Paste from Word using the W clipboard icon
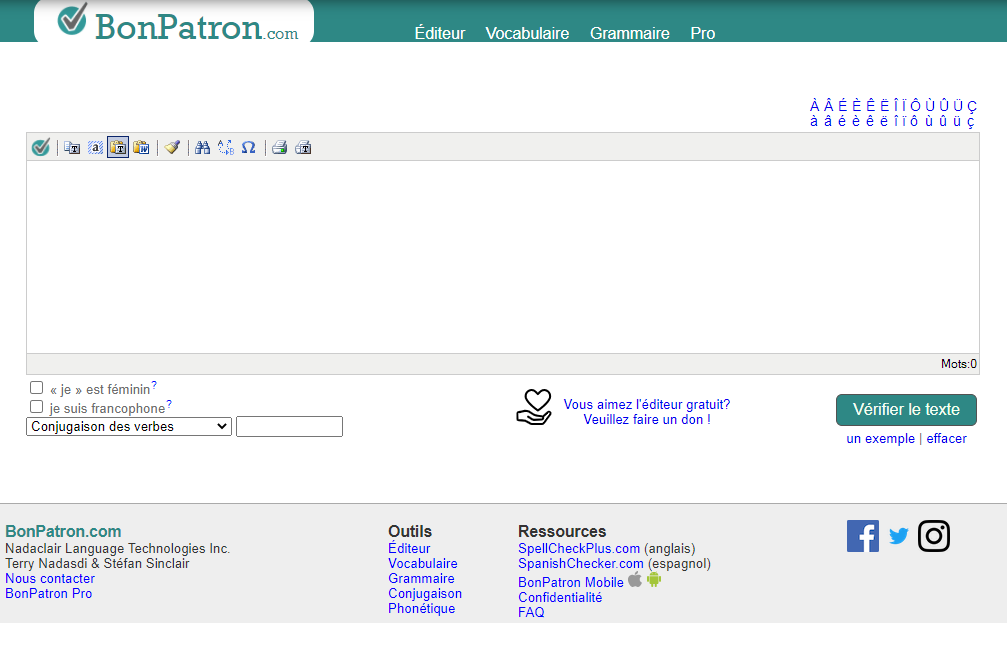Viewport: 1007px width, 665px height. pos(141,147)
